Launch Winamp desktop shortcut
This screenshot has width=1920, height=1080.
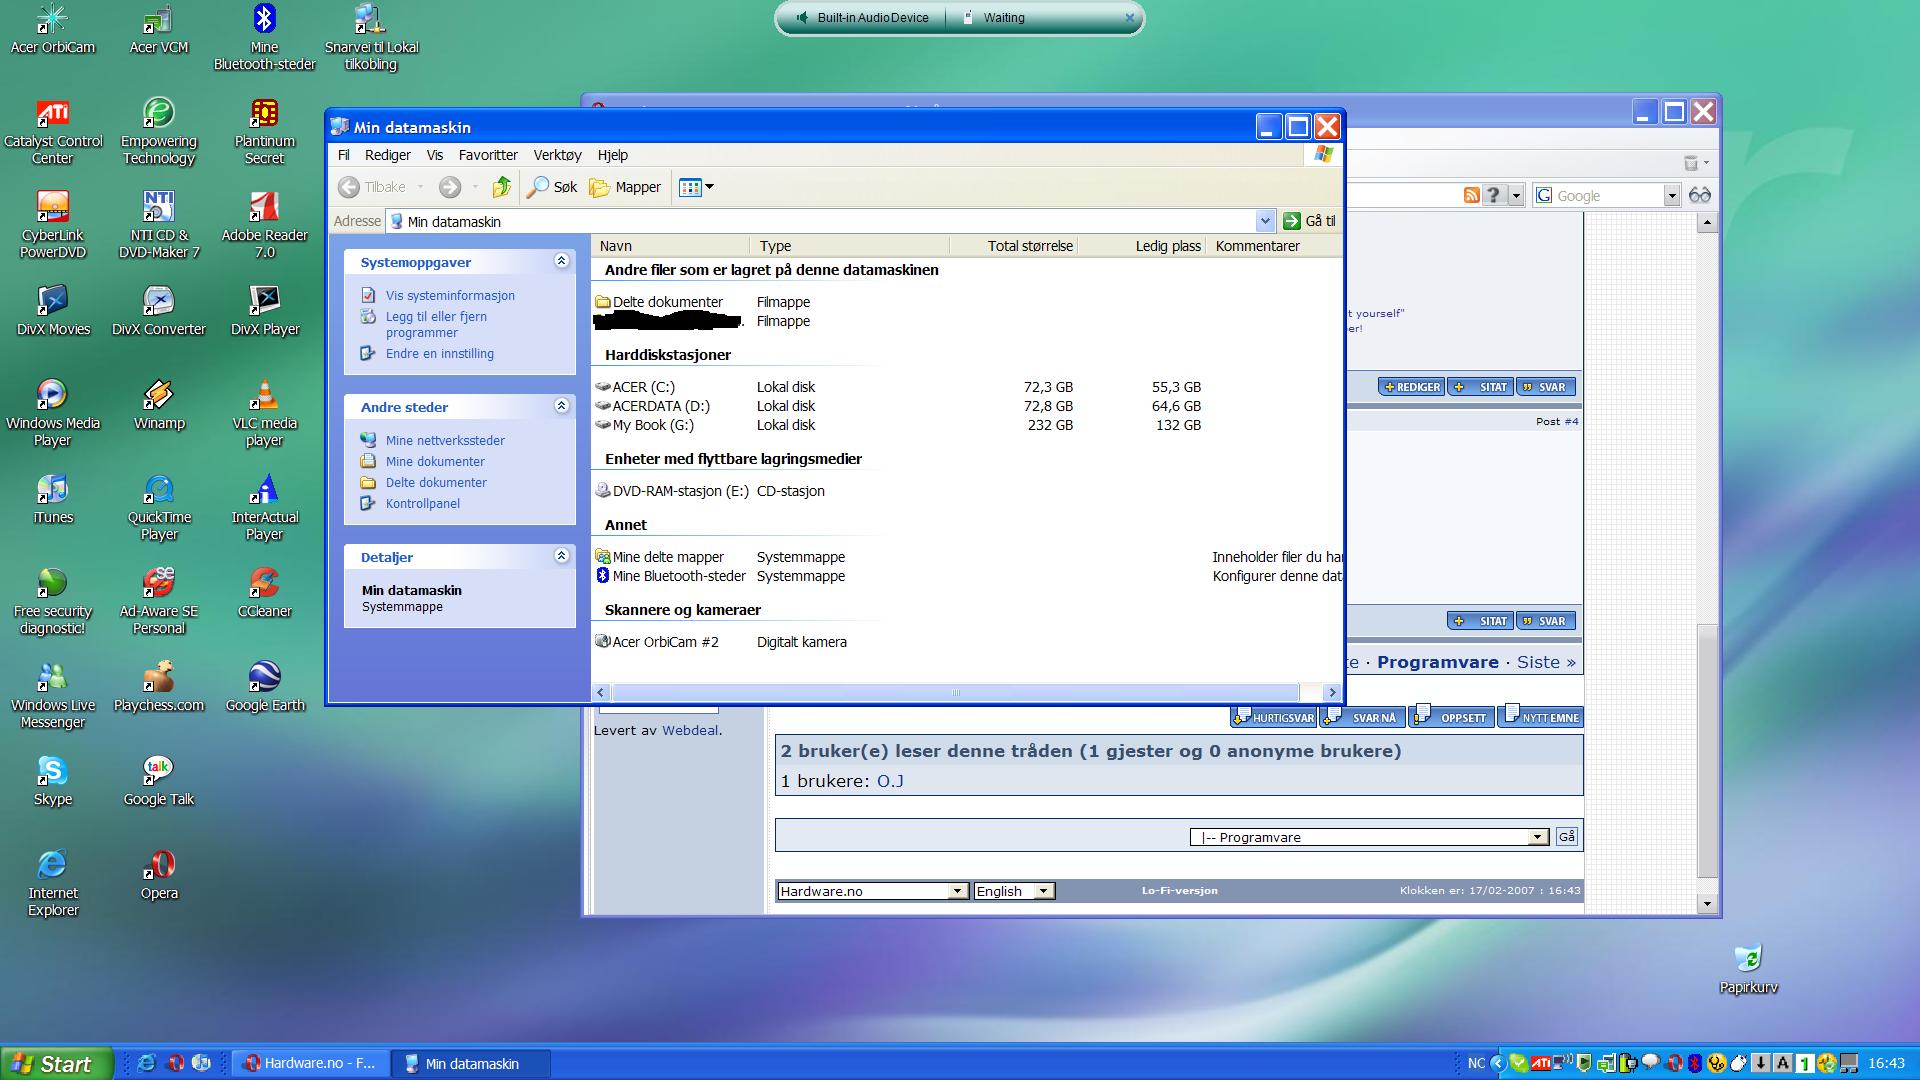pyautogui.click(x=158, y=405)
